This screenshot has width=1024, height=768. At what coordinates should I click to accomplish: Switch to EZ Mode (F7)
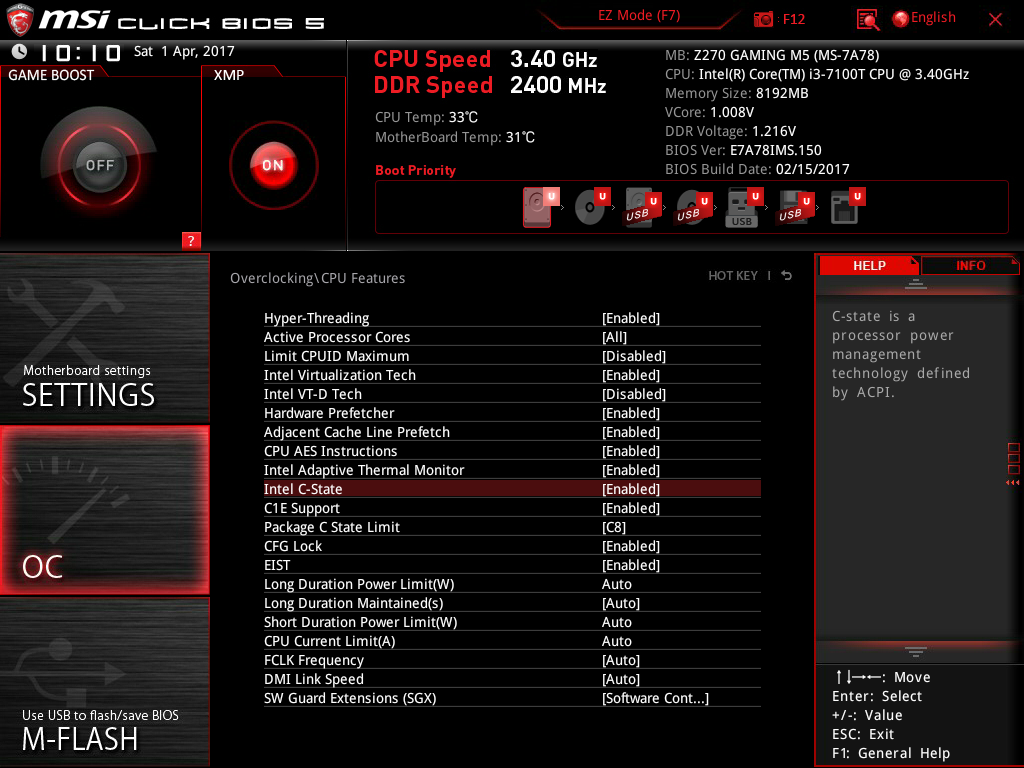639,16
